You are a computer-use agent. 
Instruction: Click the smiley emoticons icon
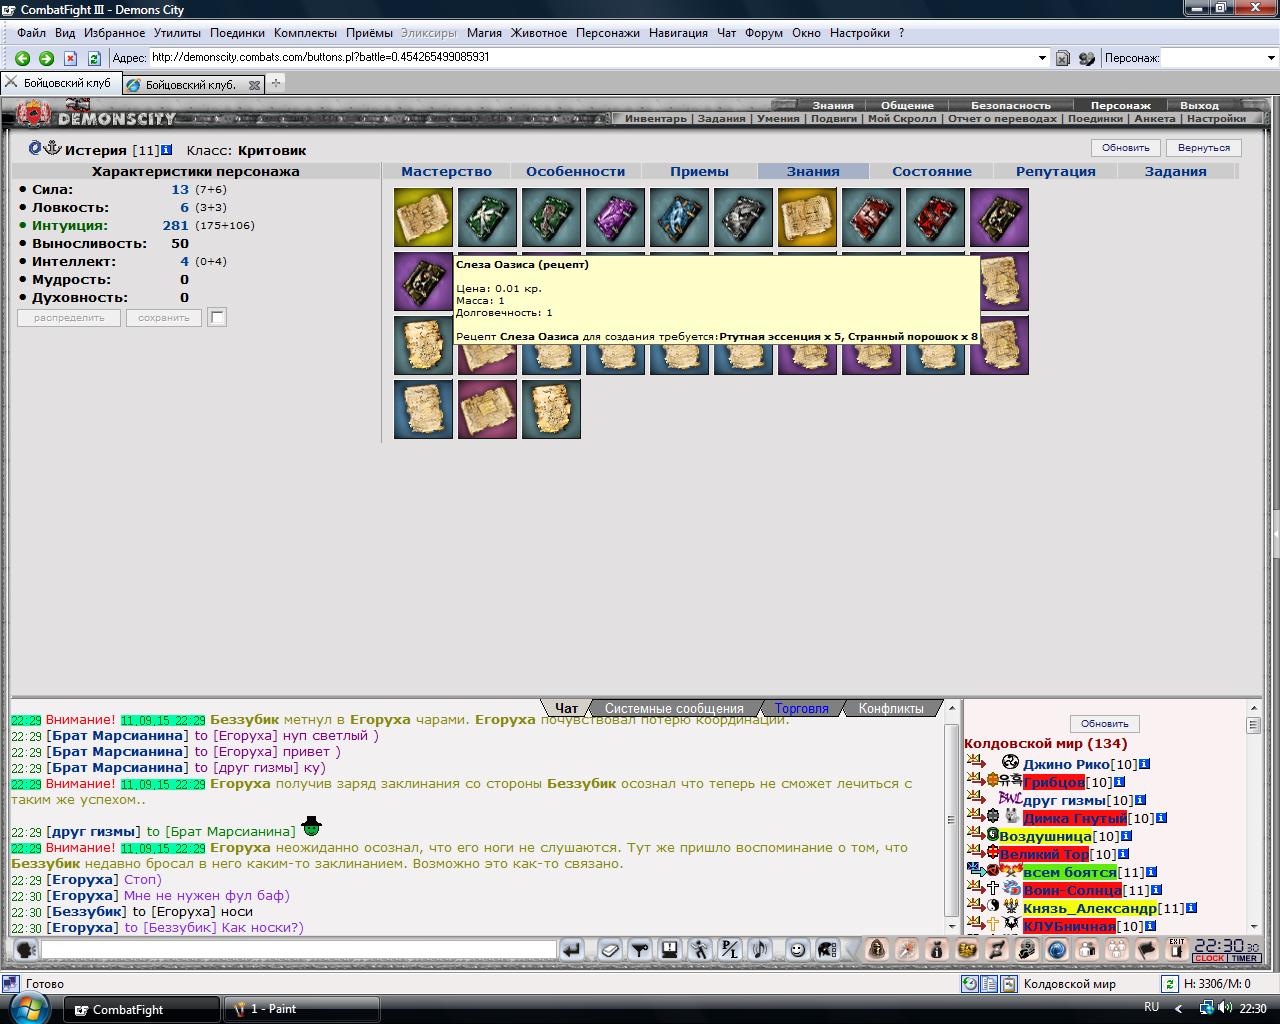click(x=797, y=949)
